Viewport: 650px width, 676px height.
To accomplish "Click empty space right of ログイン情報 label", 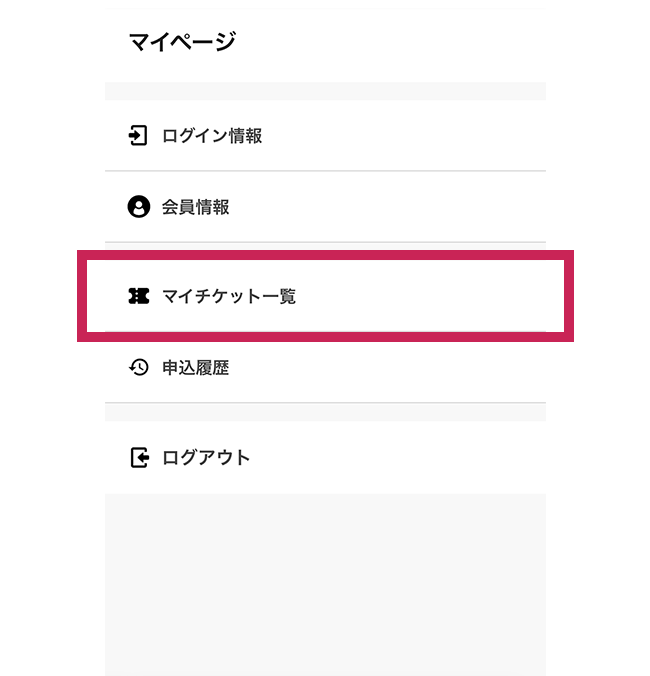I will pyautogui.click(x=420, y=136).
